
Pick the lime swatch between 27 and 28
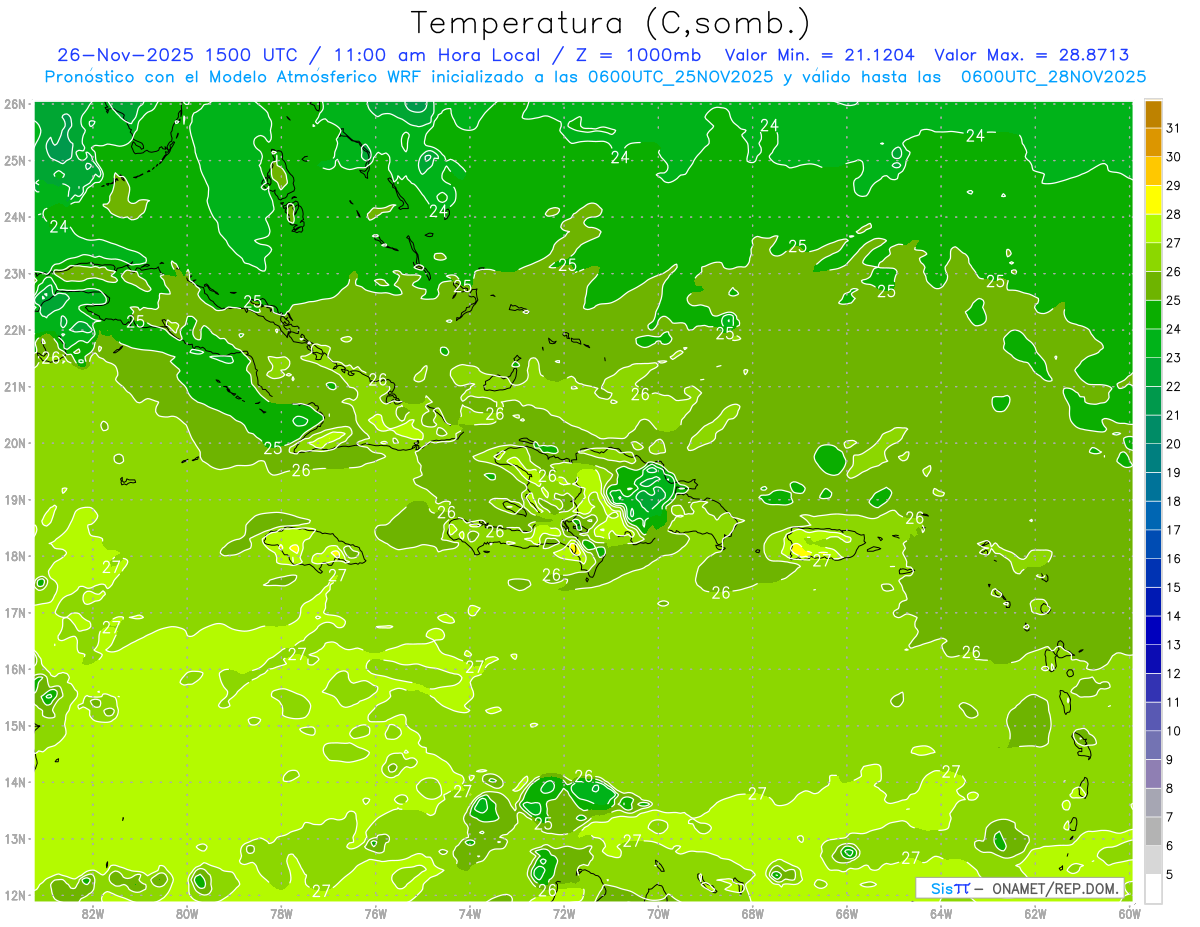pyautogui.click(x=1153, y=228)
